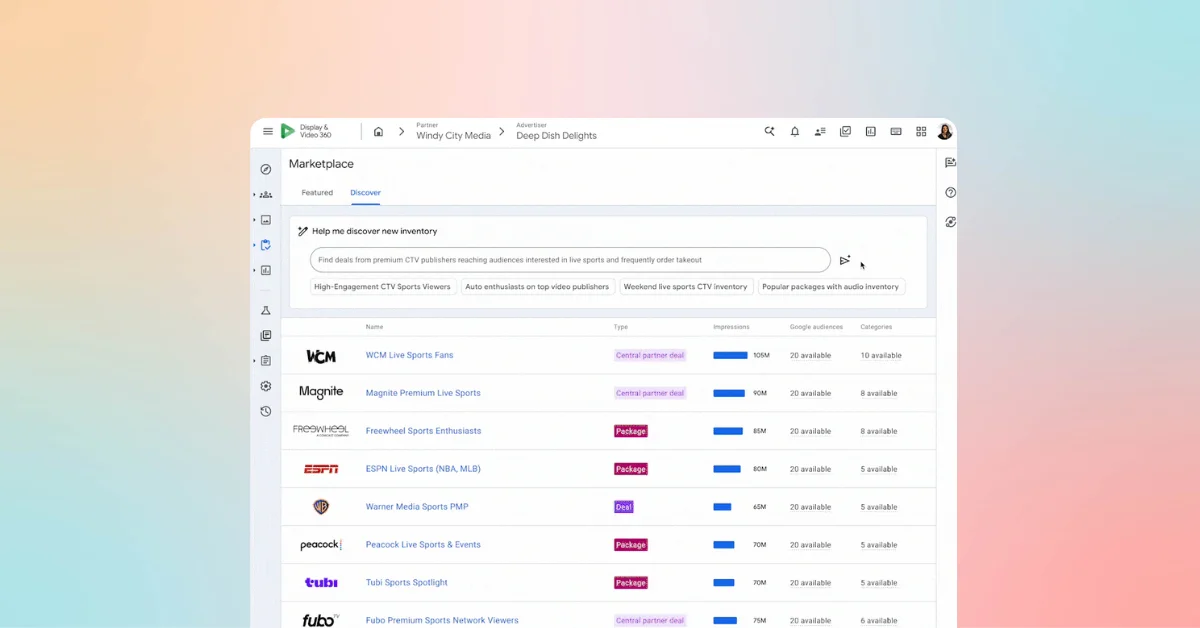Open Peacock Live Sports & Events link
Viewport: 1200px width, 628px height.
tap(423, 545)
